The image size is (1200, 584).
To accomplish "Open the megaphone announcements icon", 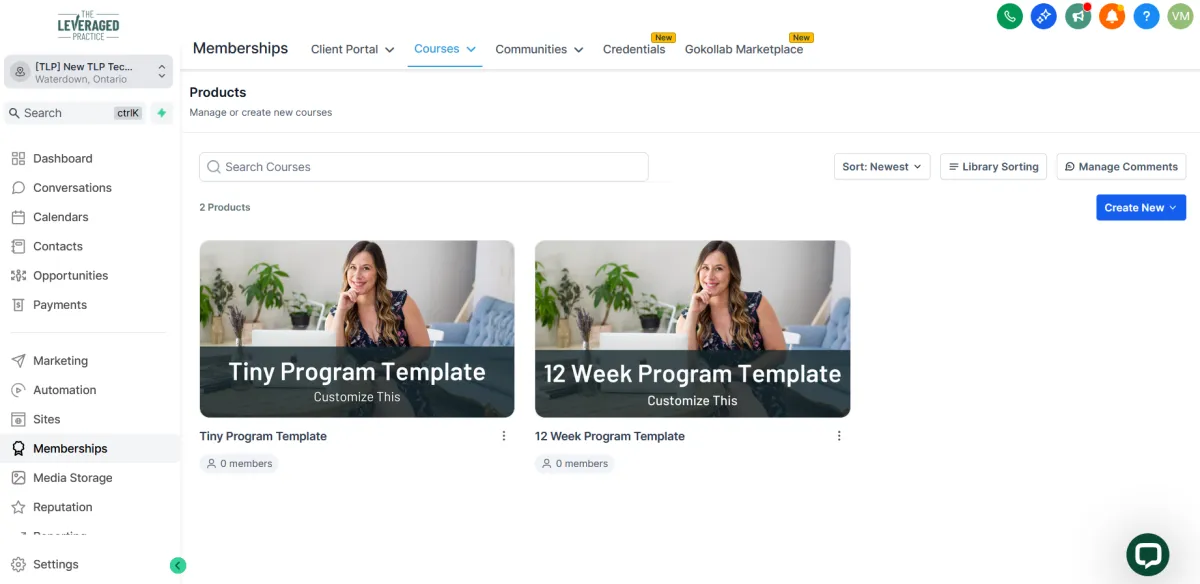I will click(x=1078, y=16).
